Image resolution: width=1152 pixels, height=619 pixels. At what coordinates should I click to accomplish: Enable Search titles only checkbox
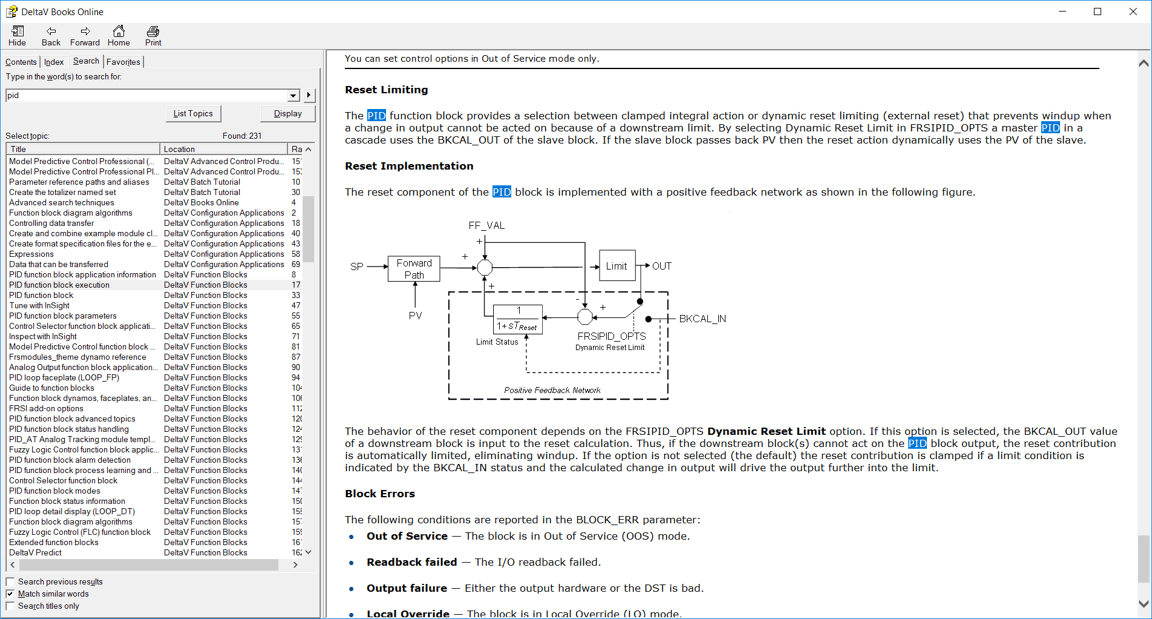click(x=10, y=606)
